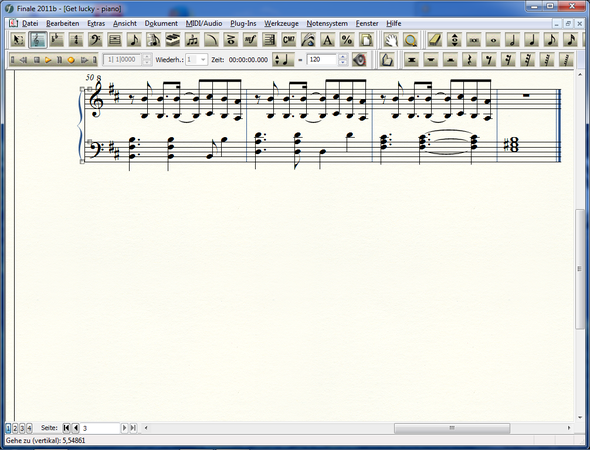Screen dimensions: 590x450
Task: Click the tempo field showing 120
Action: tap(322, 60)
